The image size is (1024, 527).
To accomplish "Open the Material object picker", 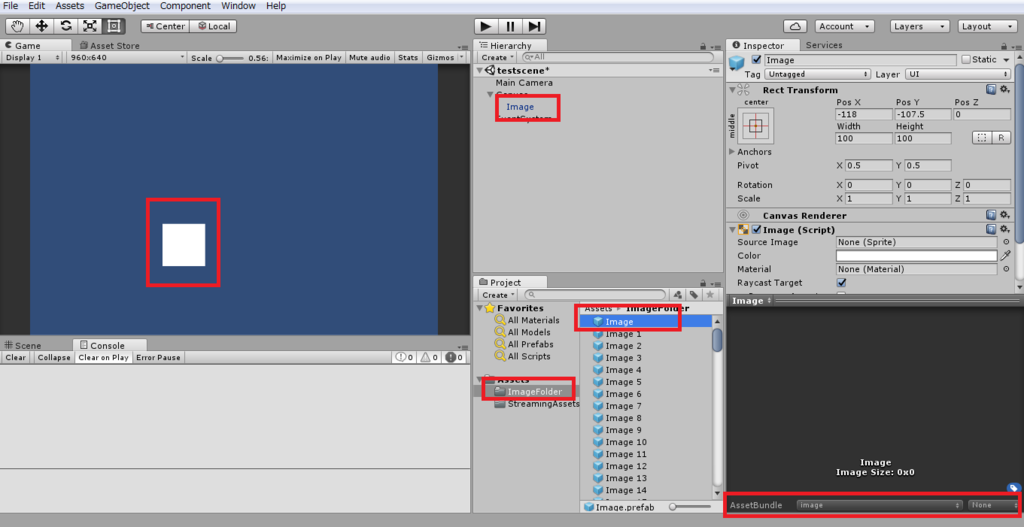I will pos(1006,269).
